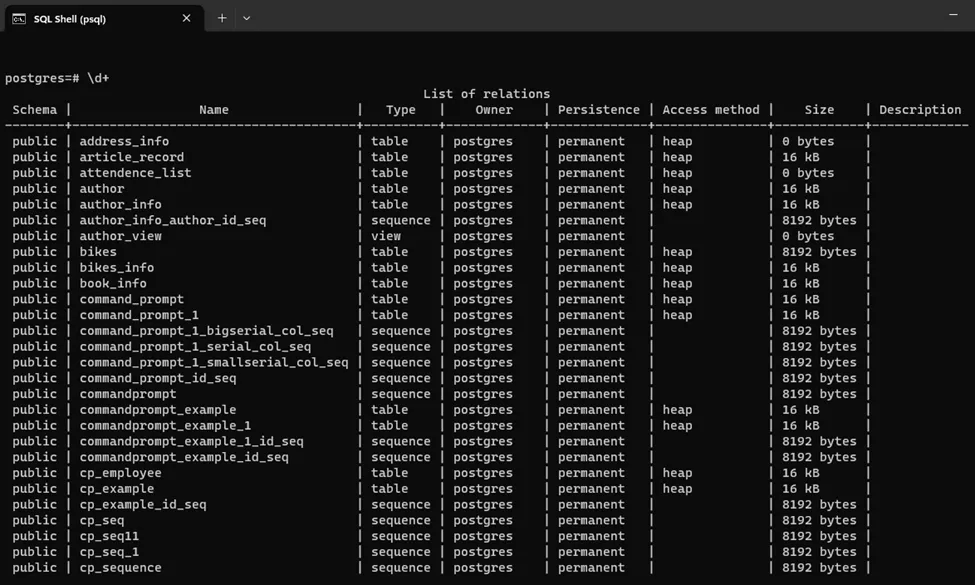Viewport: 975px width, 585px height.
Task: Click the 'List of relations' heading text
Action: pyautogui.click(x=486, y=94)
